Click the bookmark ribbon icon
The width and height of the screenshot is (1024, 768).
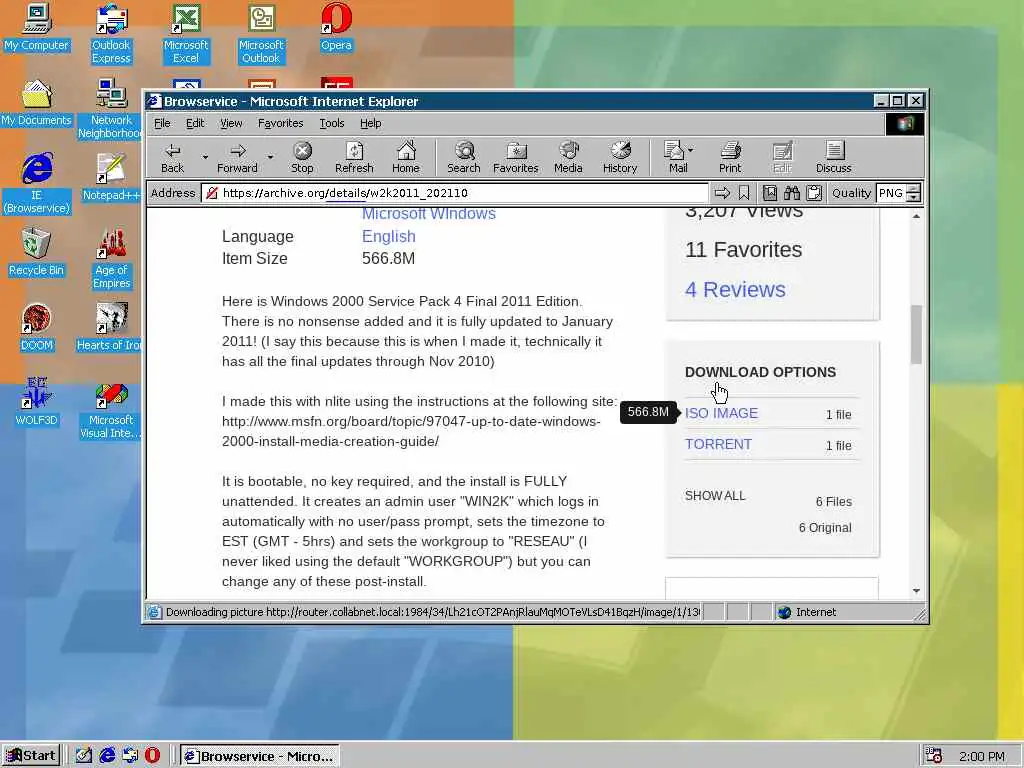pyautogui.click(x=744, y=193)
